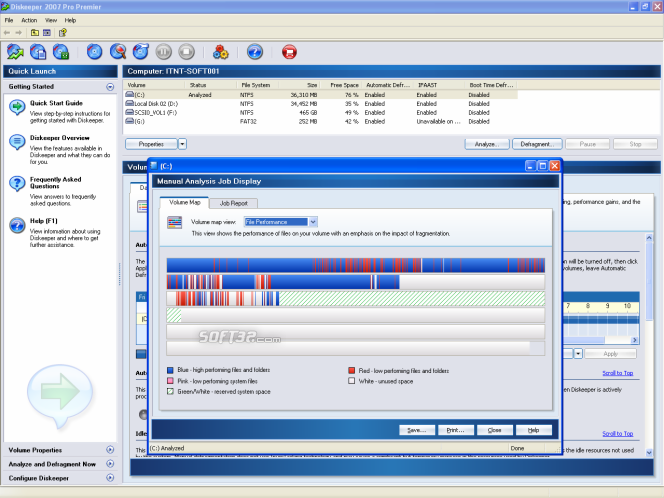Click the Defragment volume toolbar icon
Screen dimensions: 664x498
click(x=38, y=52)
